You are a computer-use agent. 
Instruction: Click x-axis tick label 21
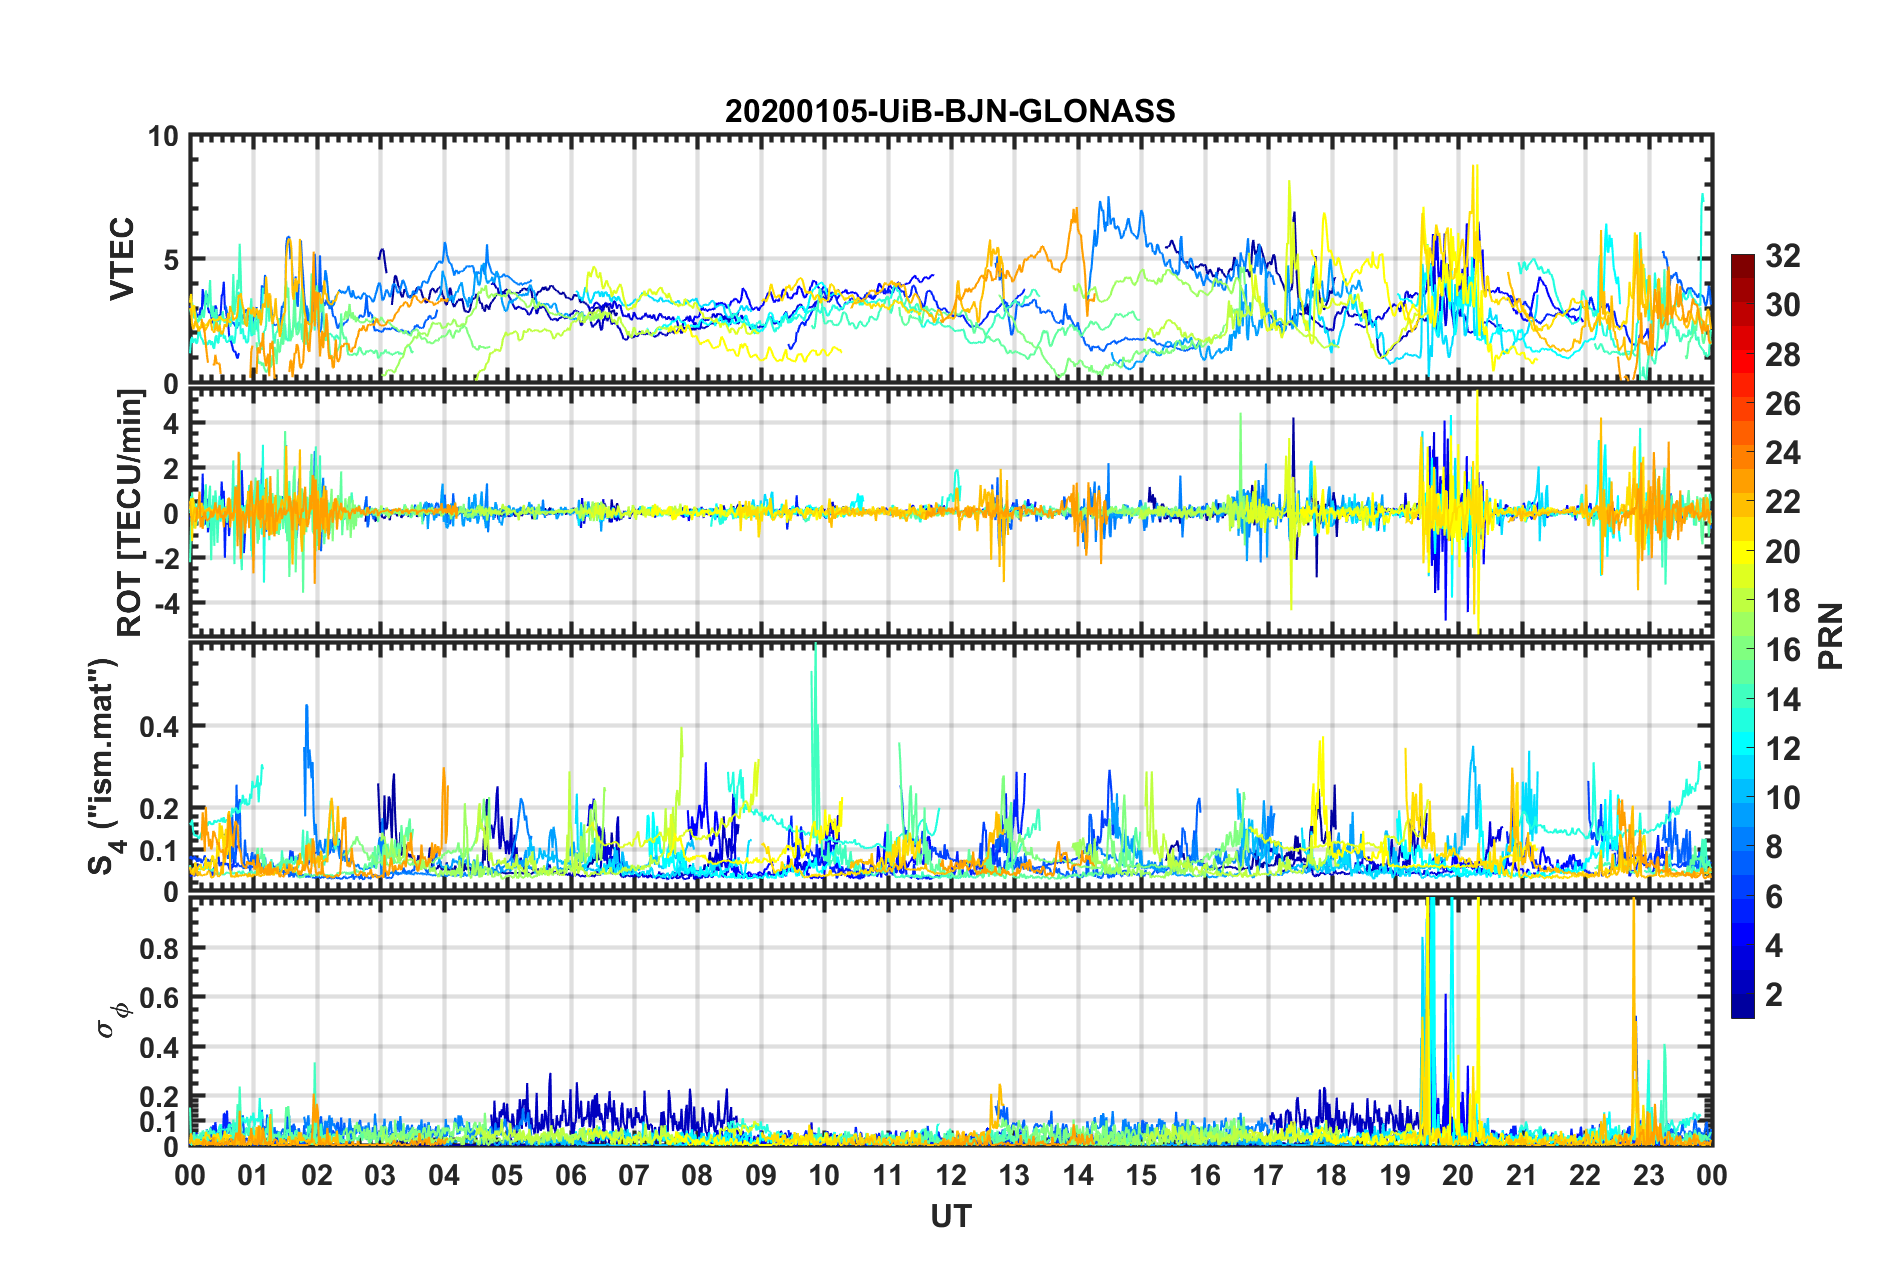(1522, 1175)
